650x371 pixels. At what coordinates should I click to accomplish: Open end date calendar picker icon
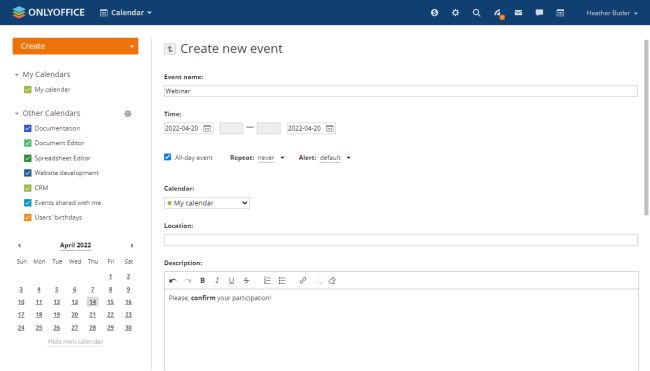tap(330, 129)
